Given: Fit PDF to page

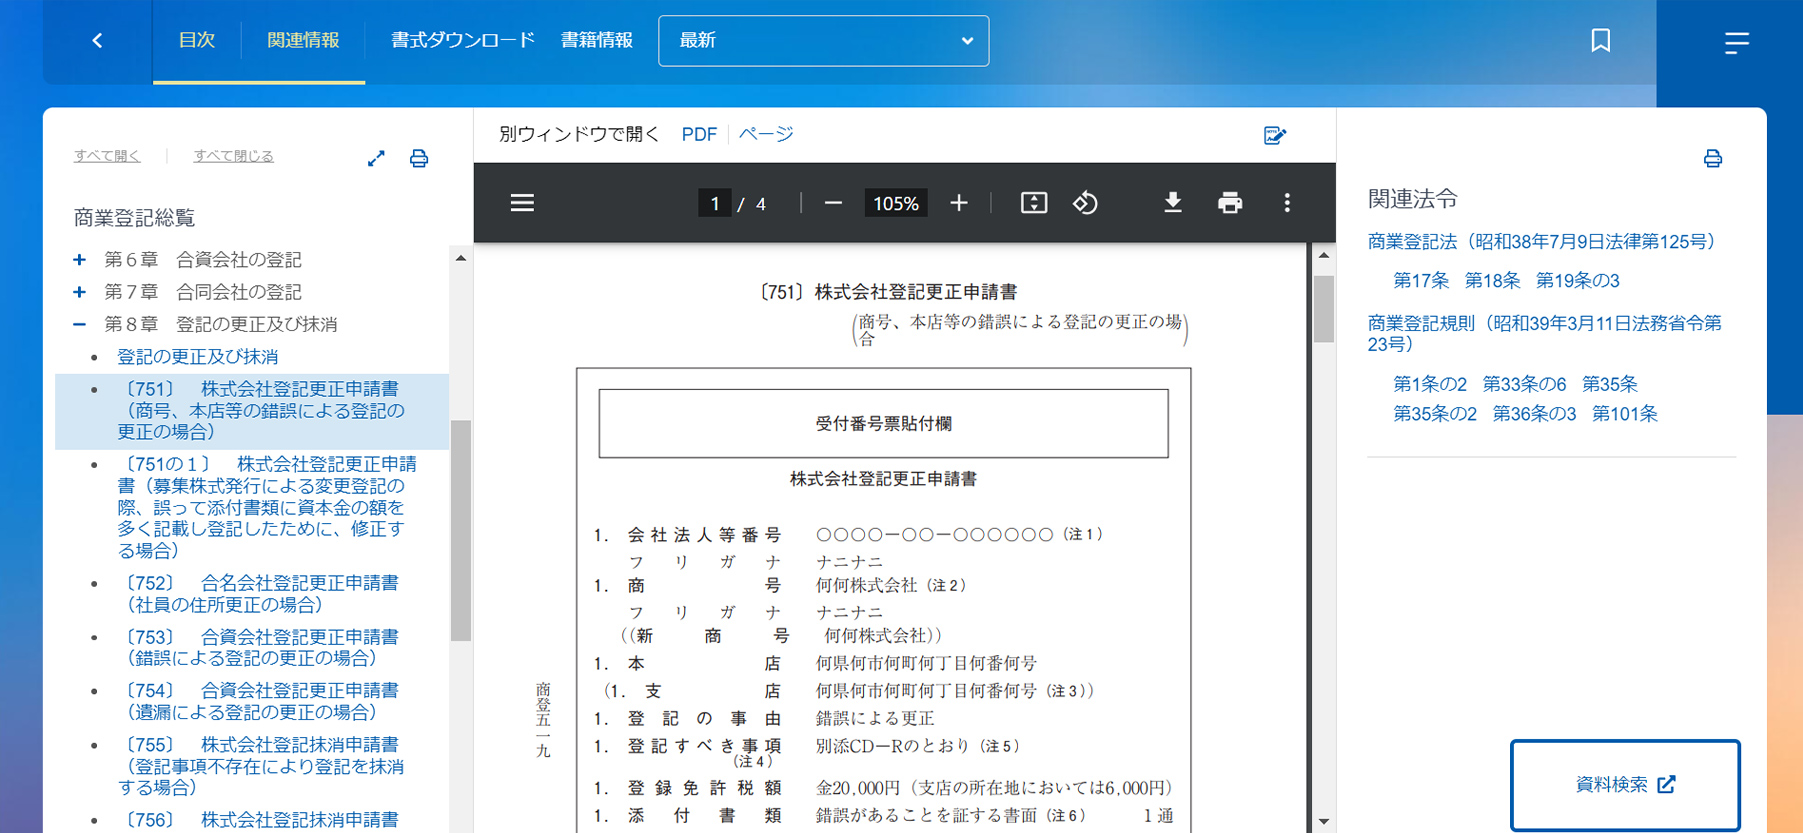Looking at the screenshot, I should pos(1033,203).
